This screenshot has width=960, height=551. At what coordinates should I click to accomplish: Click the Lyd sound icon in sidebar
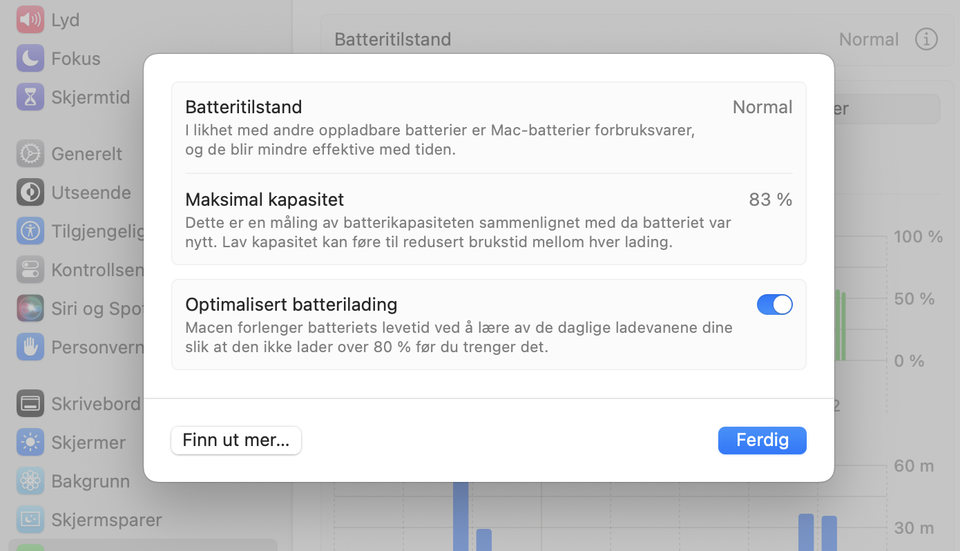(30, 20)
